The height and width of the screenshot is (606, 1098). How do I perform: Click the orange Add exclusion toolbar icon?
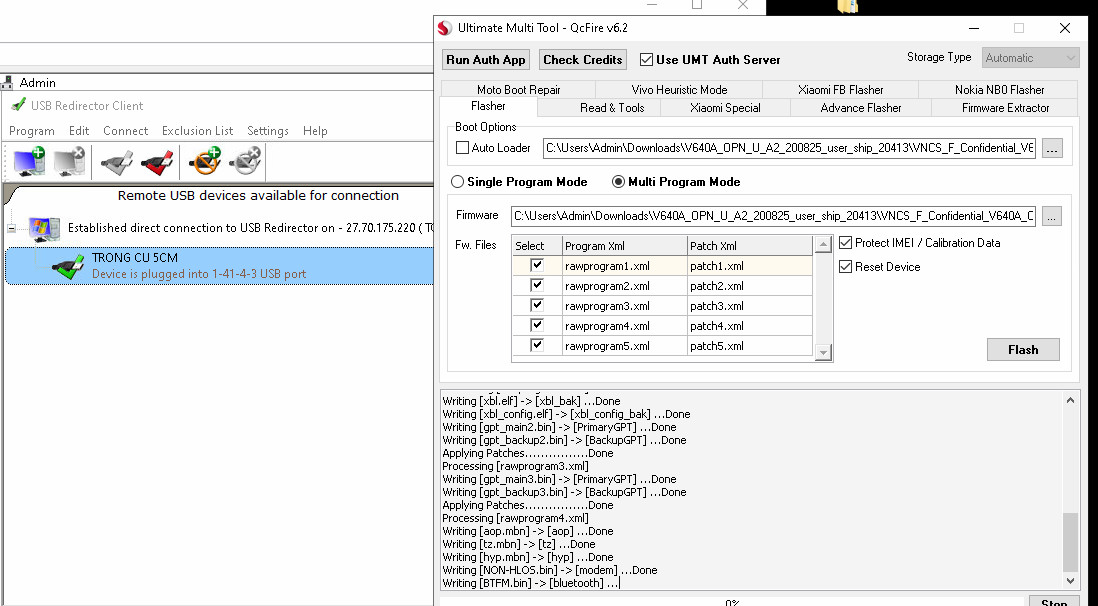[x=204, y=162]
